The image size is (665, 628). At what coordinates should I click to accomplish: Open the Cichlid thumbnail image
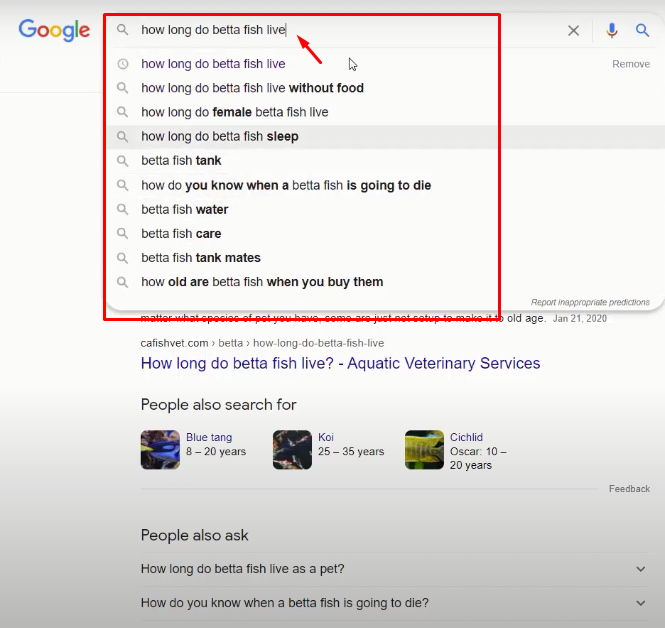[x=424, y=450]
